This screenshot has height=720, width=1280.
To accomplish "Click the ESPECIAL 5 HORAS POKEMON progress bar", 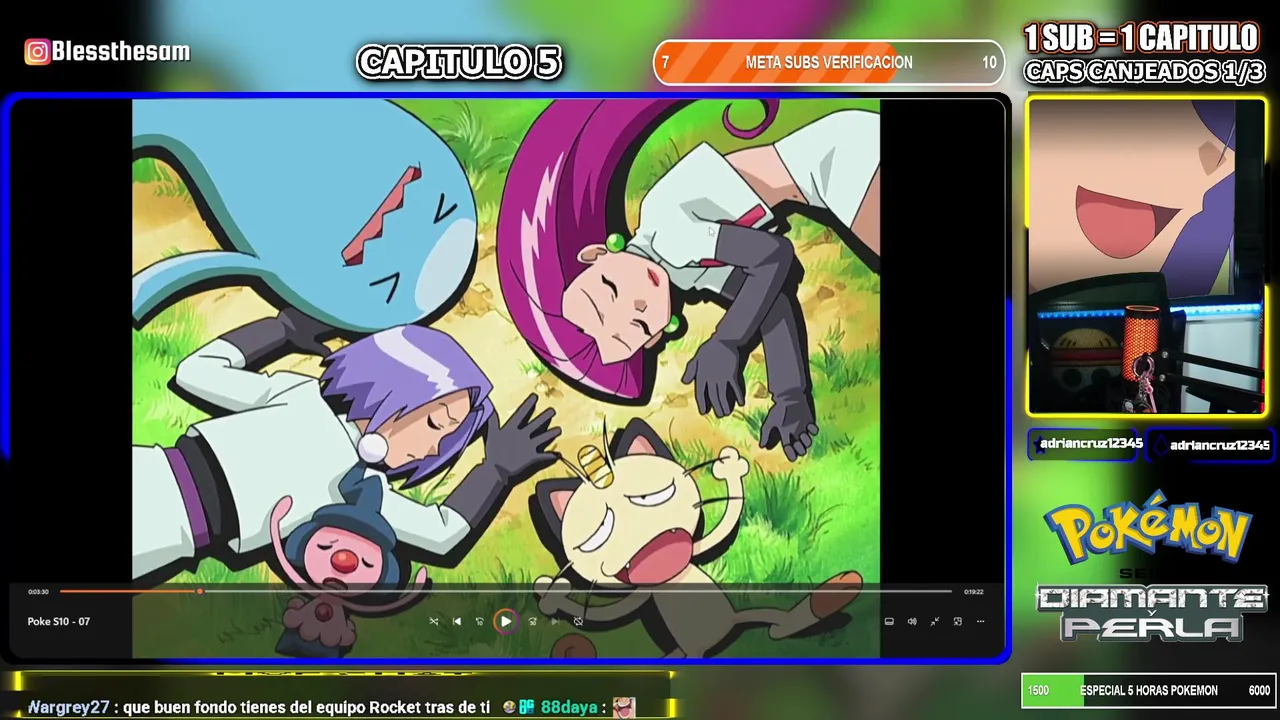I will pyautogui.click(x=1149, y=690).
